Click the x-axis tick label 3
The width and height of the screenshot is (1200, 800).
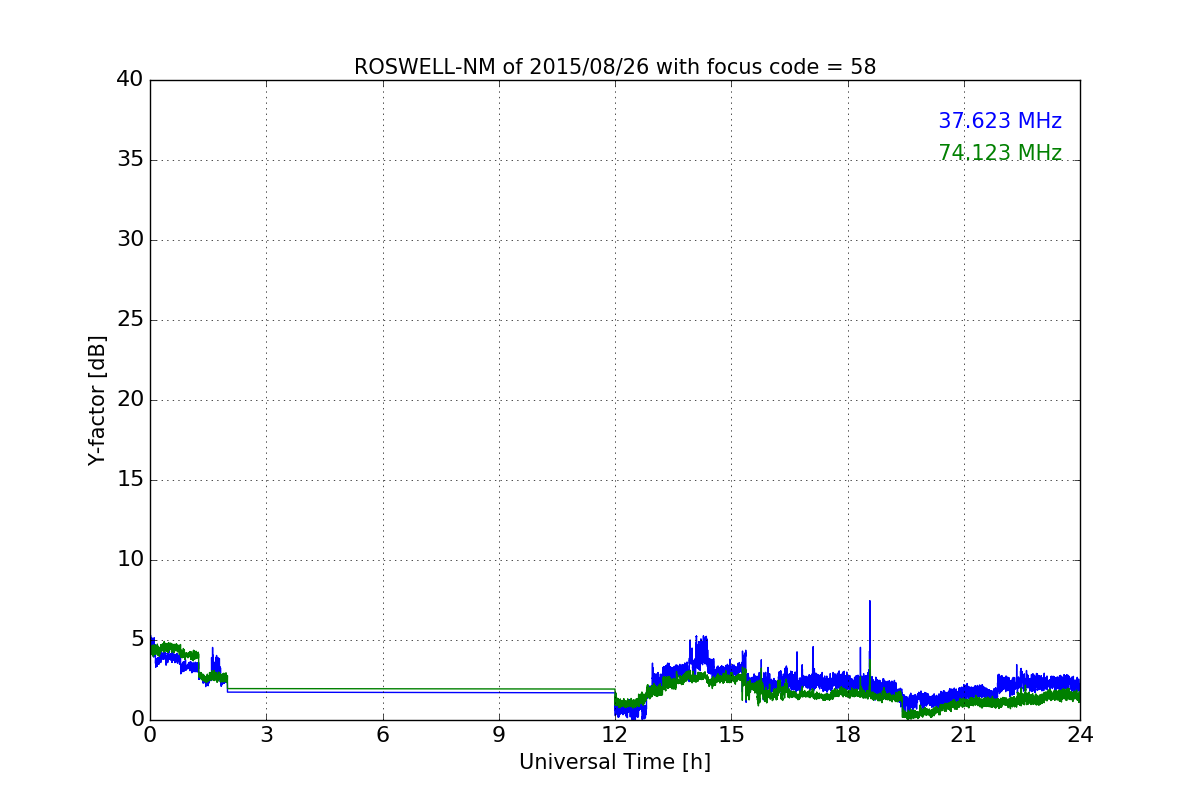pyautogui.click(x=266, y=735)
